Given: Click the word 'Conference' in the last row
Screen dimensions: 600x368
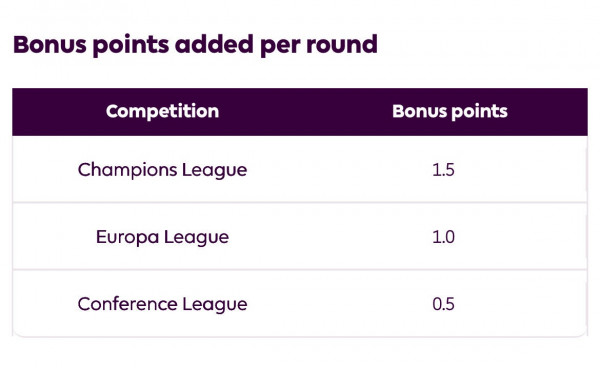Looking at the screenshot, I should 127,304.
